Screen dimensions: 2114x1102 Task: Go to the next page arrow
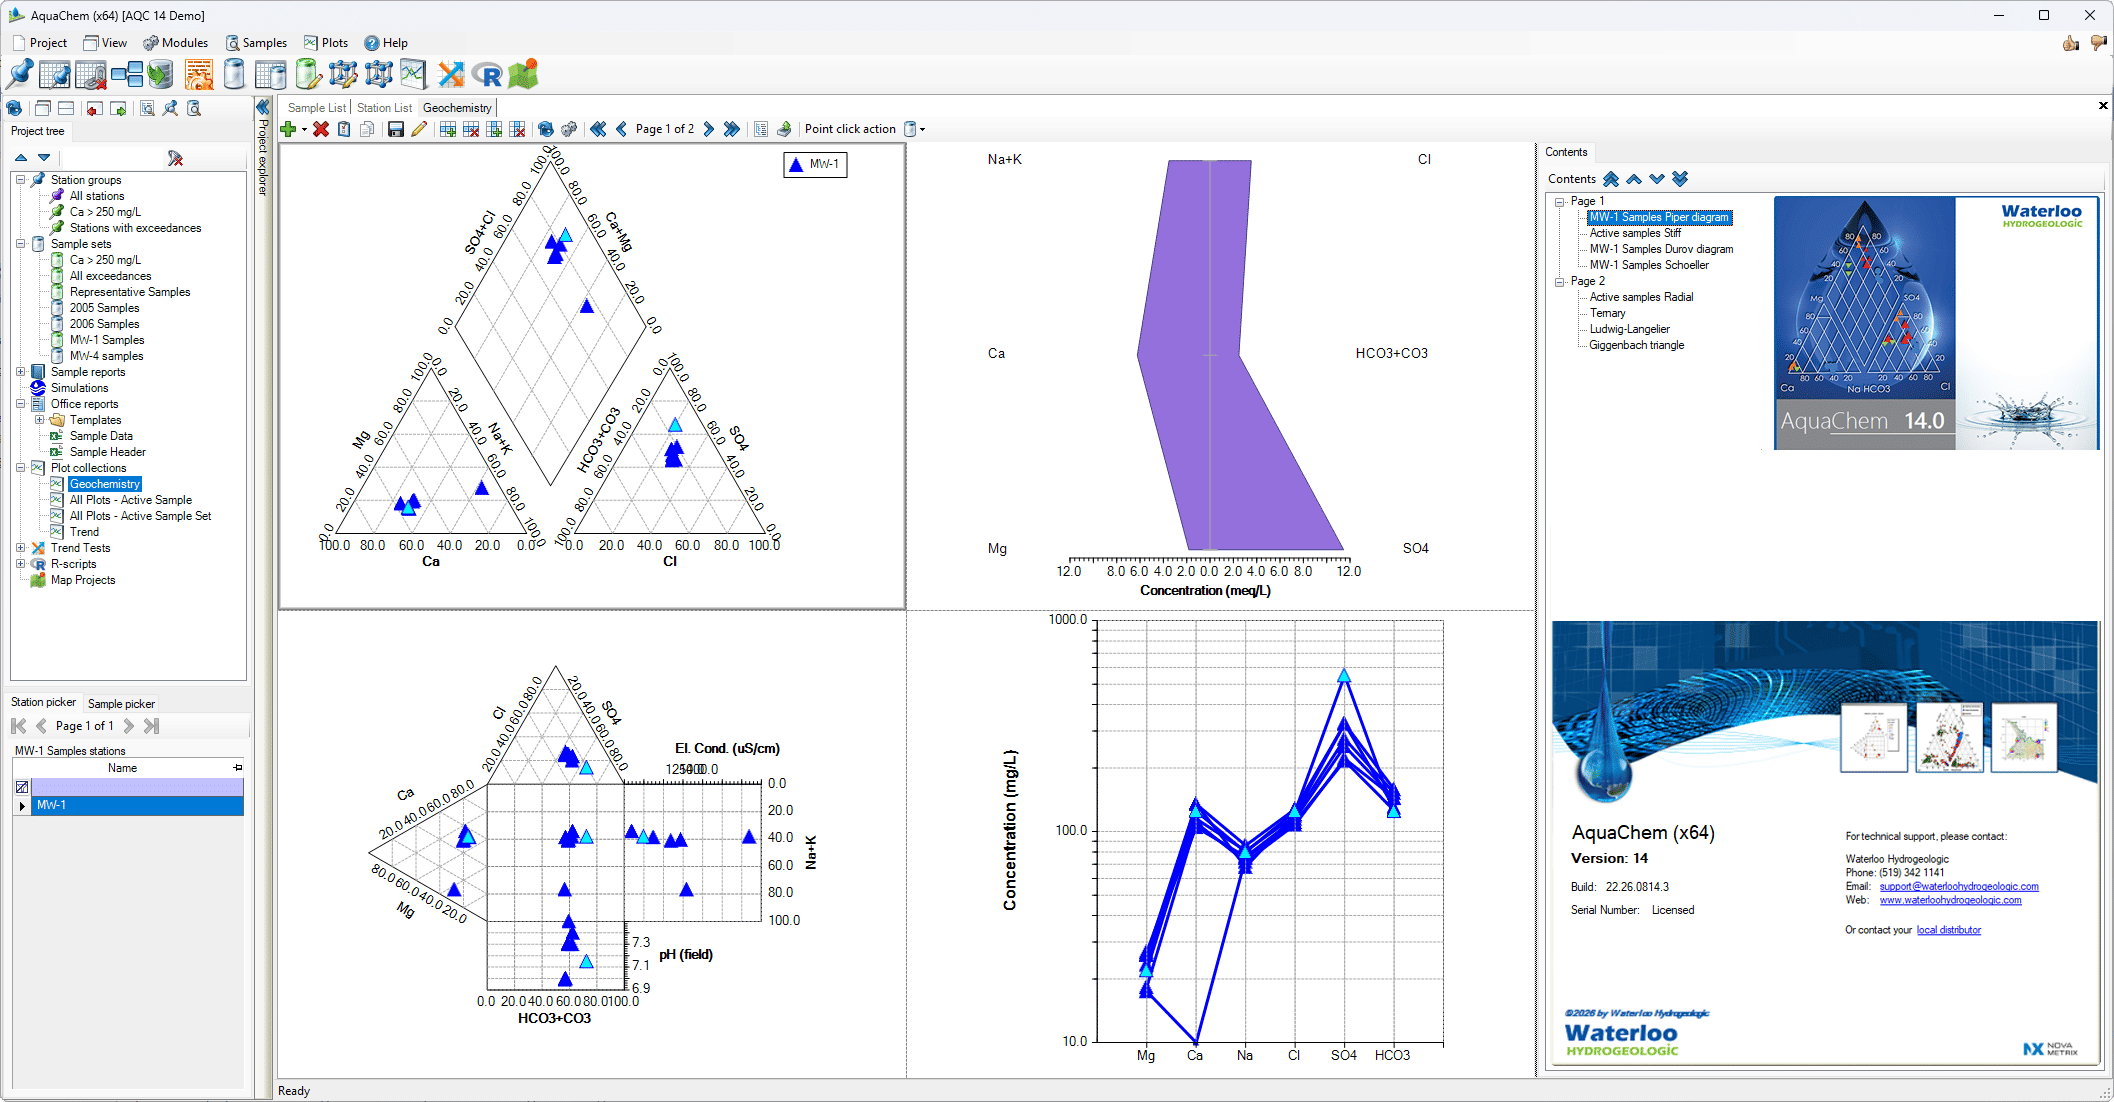click(x=709, y=129)
